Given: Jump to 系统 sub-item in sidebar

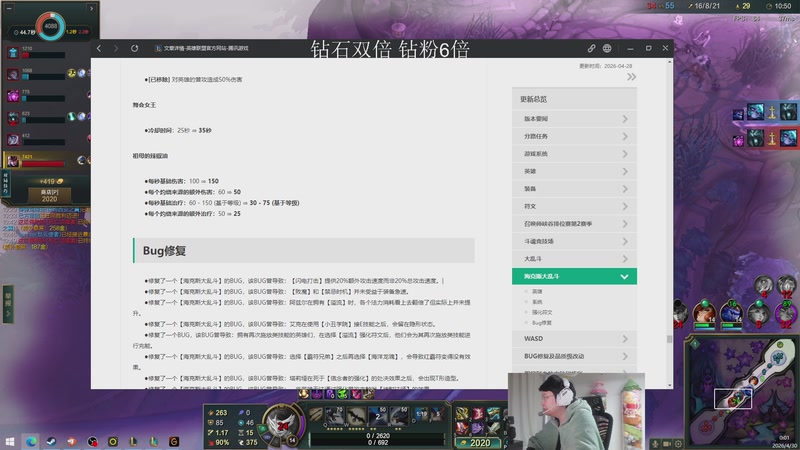Looking at the screenshot, I should tap(537, 302).
